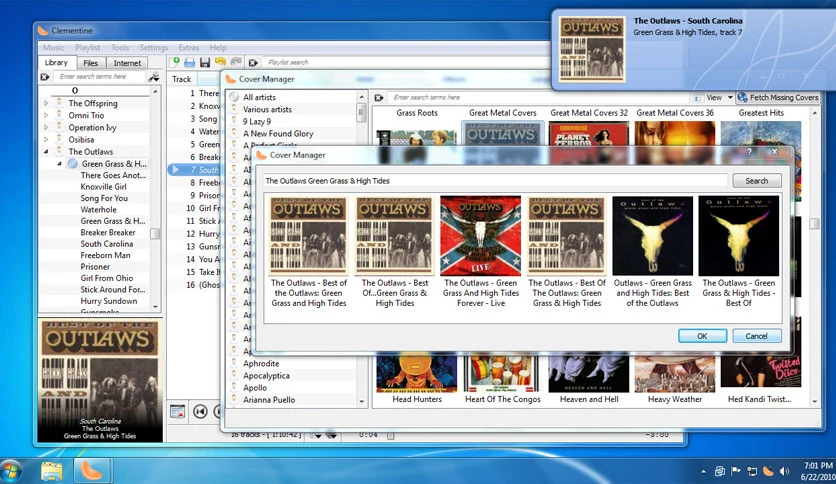Expand the Osibisa artist node
The image size is (836, 484).
(x=46, y=140)
